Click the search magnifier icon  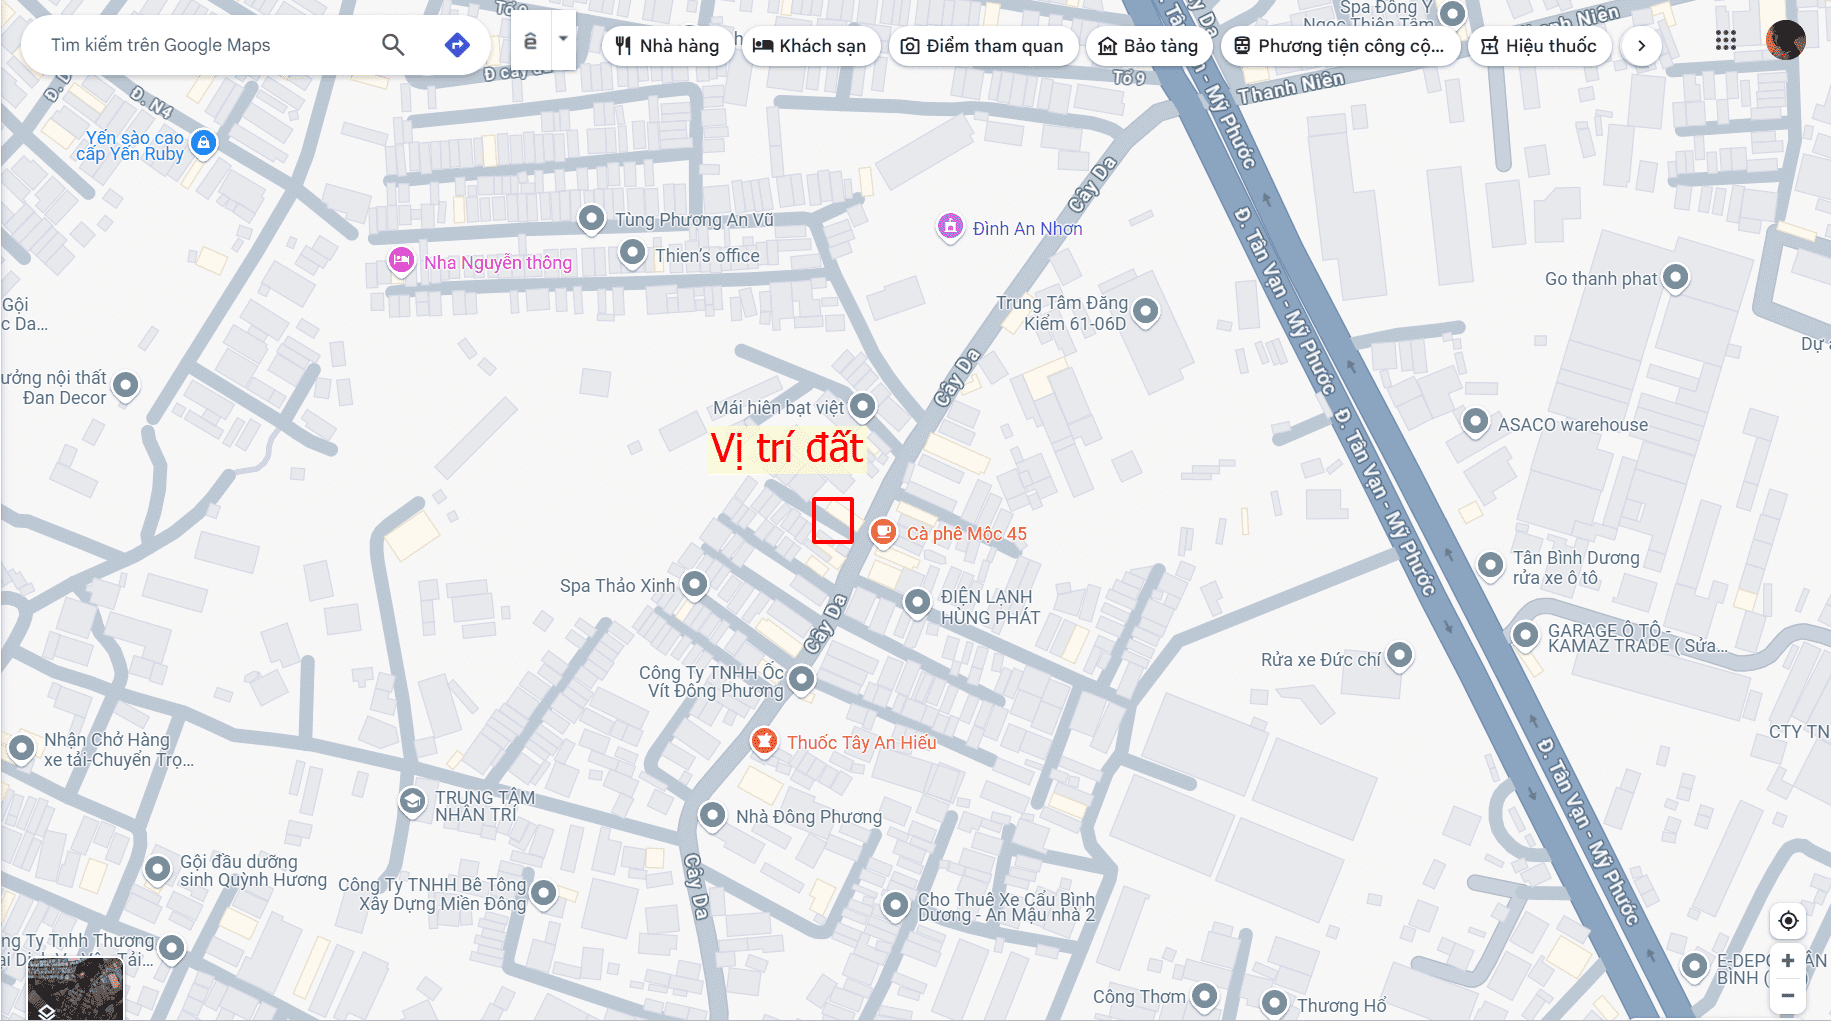click(x=393, y=45)
